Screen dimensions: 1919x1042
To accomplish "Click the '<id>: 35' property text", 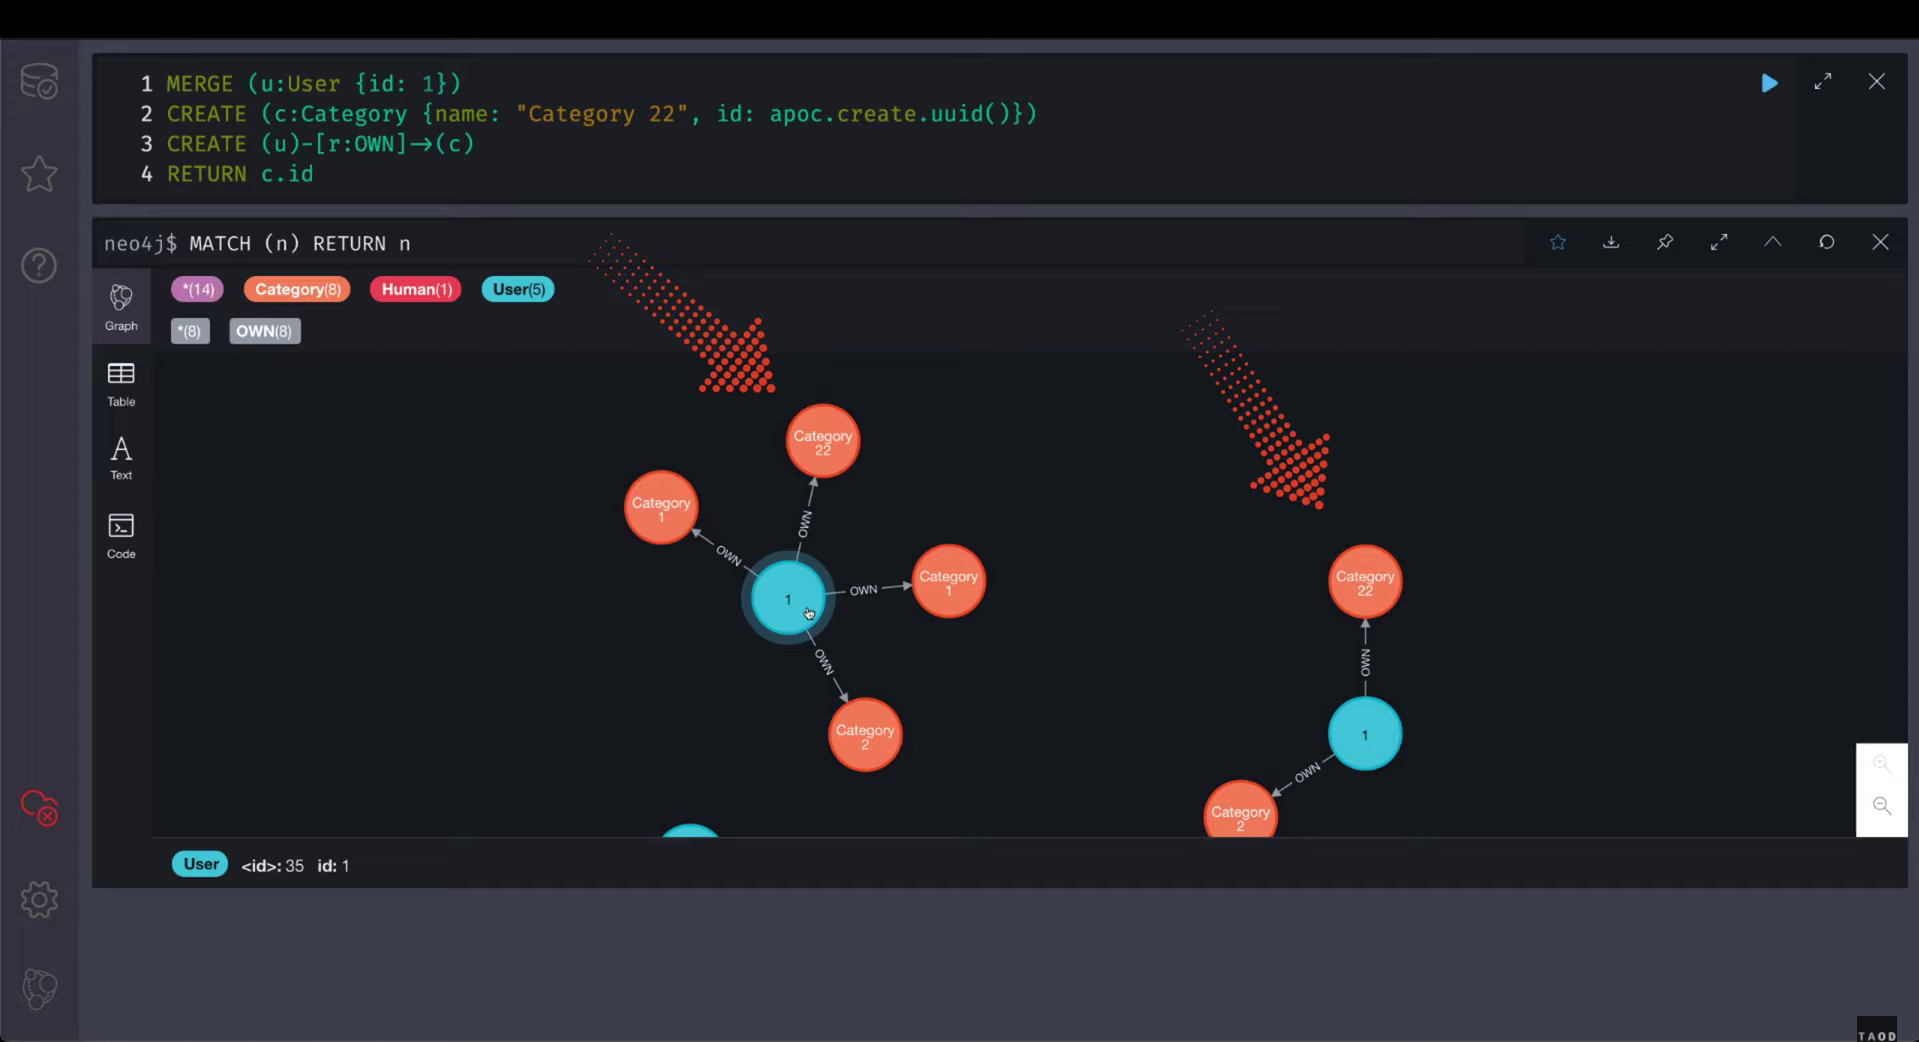I will click(272, 866).
